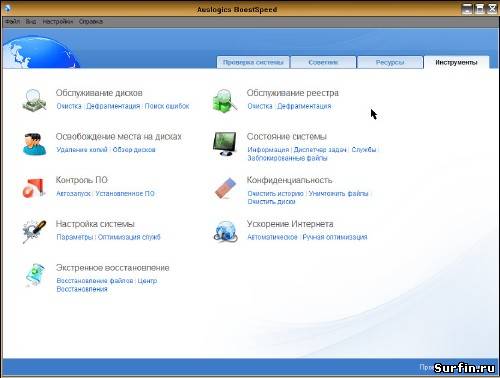Open Очистка under Обслуживание дисков
Screen dimensions: 500x378
(69, 106)
